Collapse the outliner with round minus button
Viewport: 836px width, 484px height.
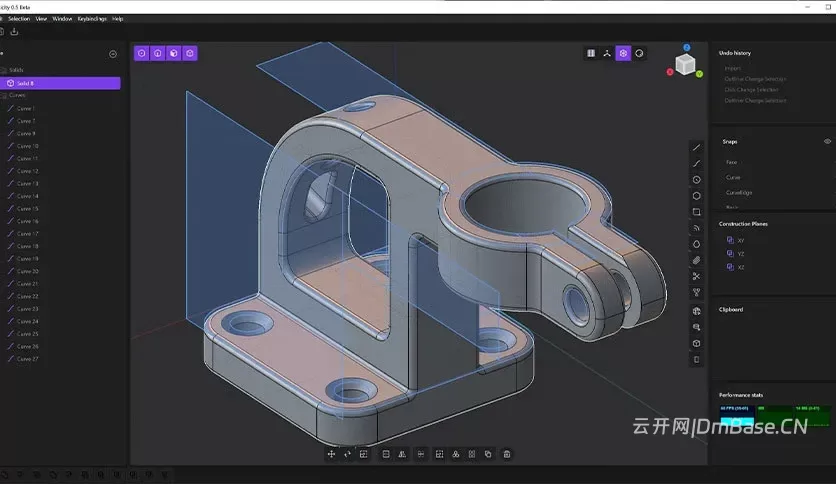click(x=112, y=54)
